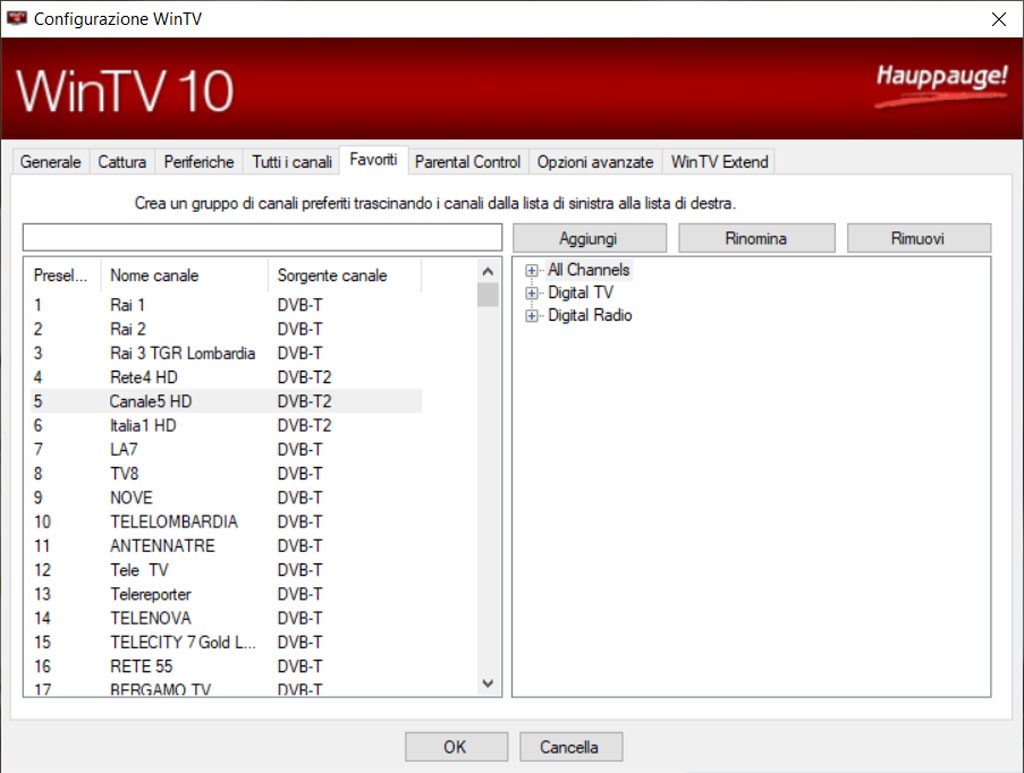Viewport: 1024px width, 773px height.
Task: Expand the Digital Radio tree node
Action: [532, 316]
